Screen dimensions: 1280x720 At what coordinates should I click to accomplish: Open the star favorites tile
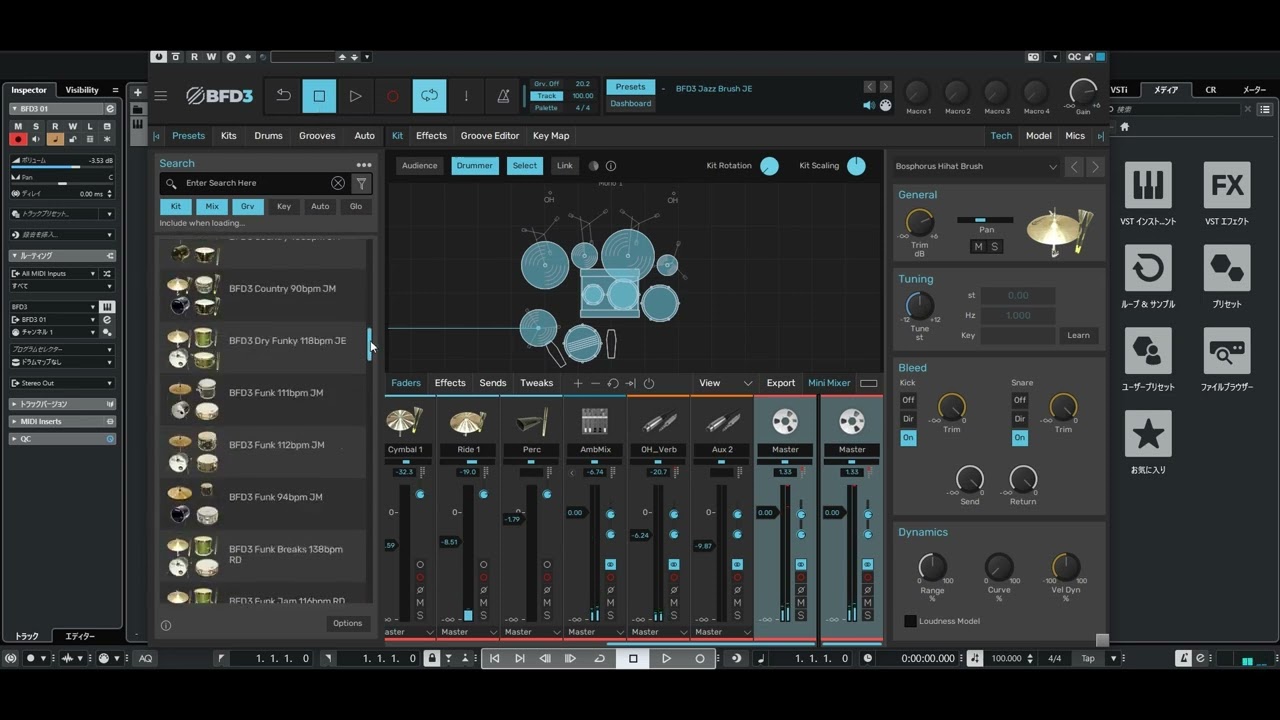pos(1148,434)
